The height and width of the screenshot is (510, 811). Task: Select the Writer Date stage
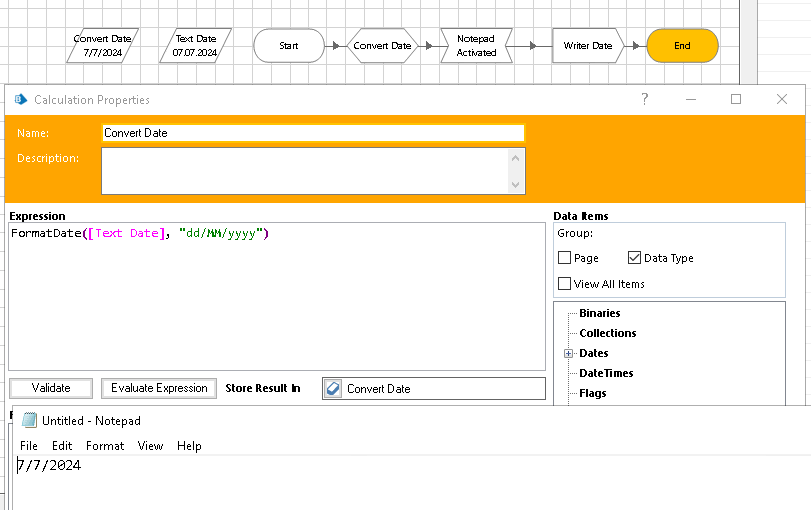click(587, 46)
